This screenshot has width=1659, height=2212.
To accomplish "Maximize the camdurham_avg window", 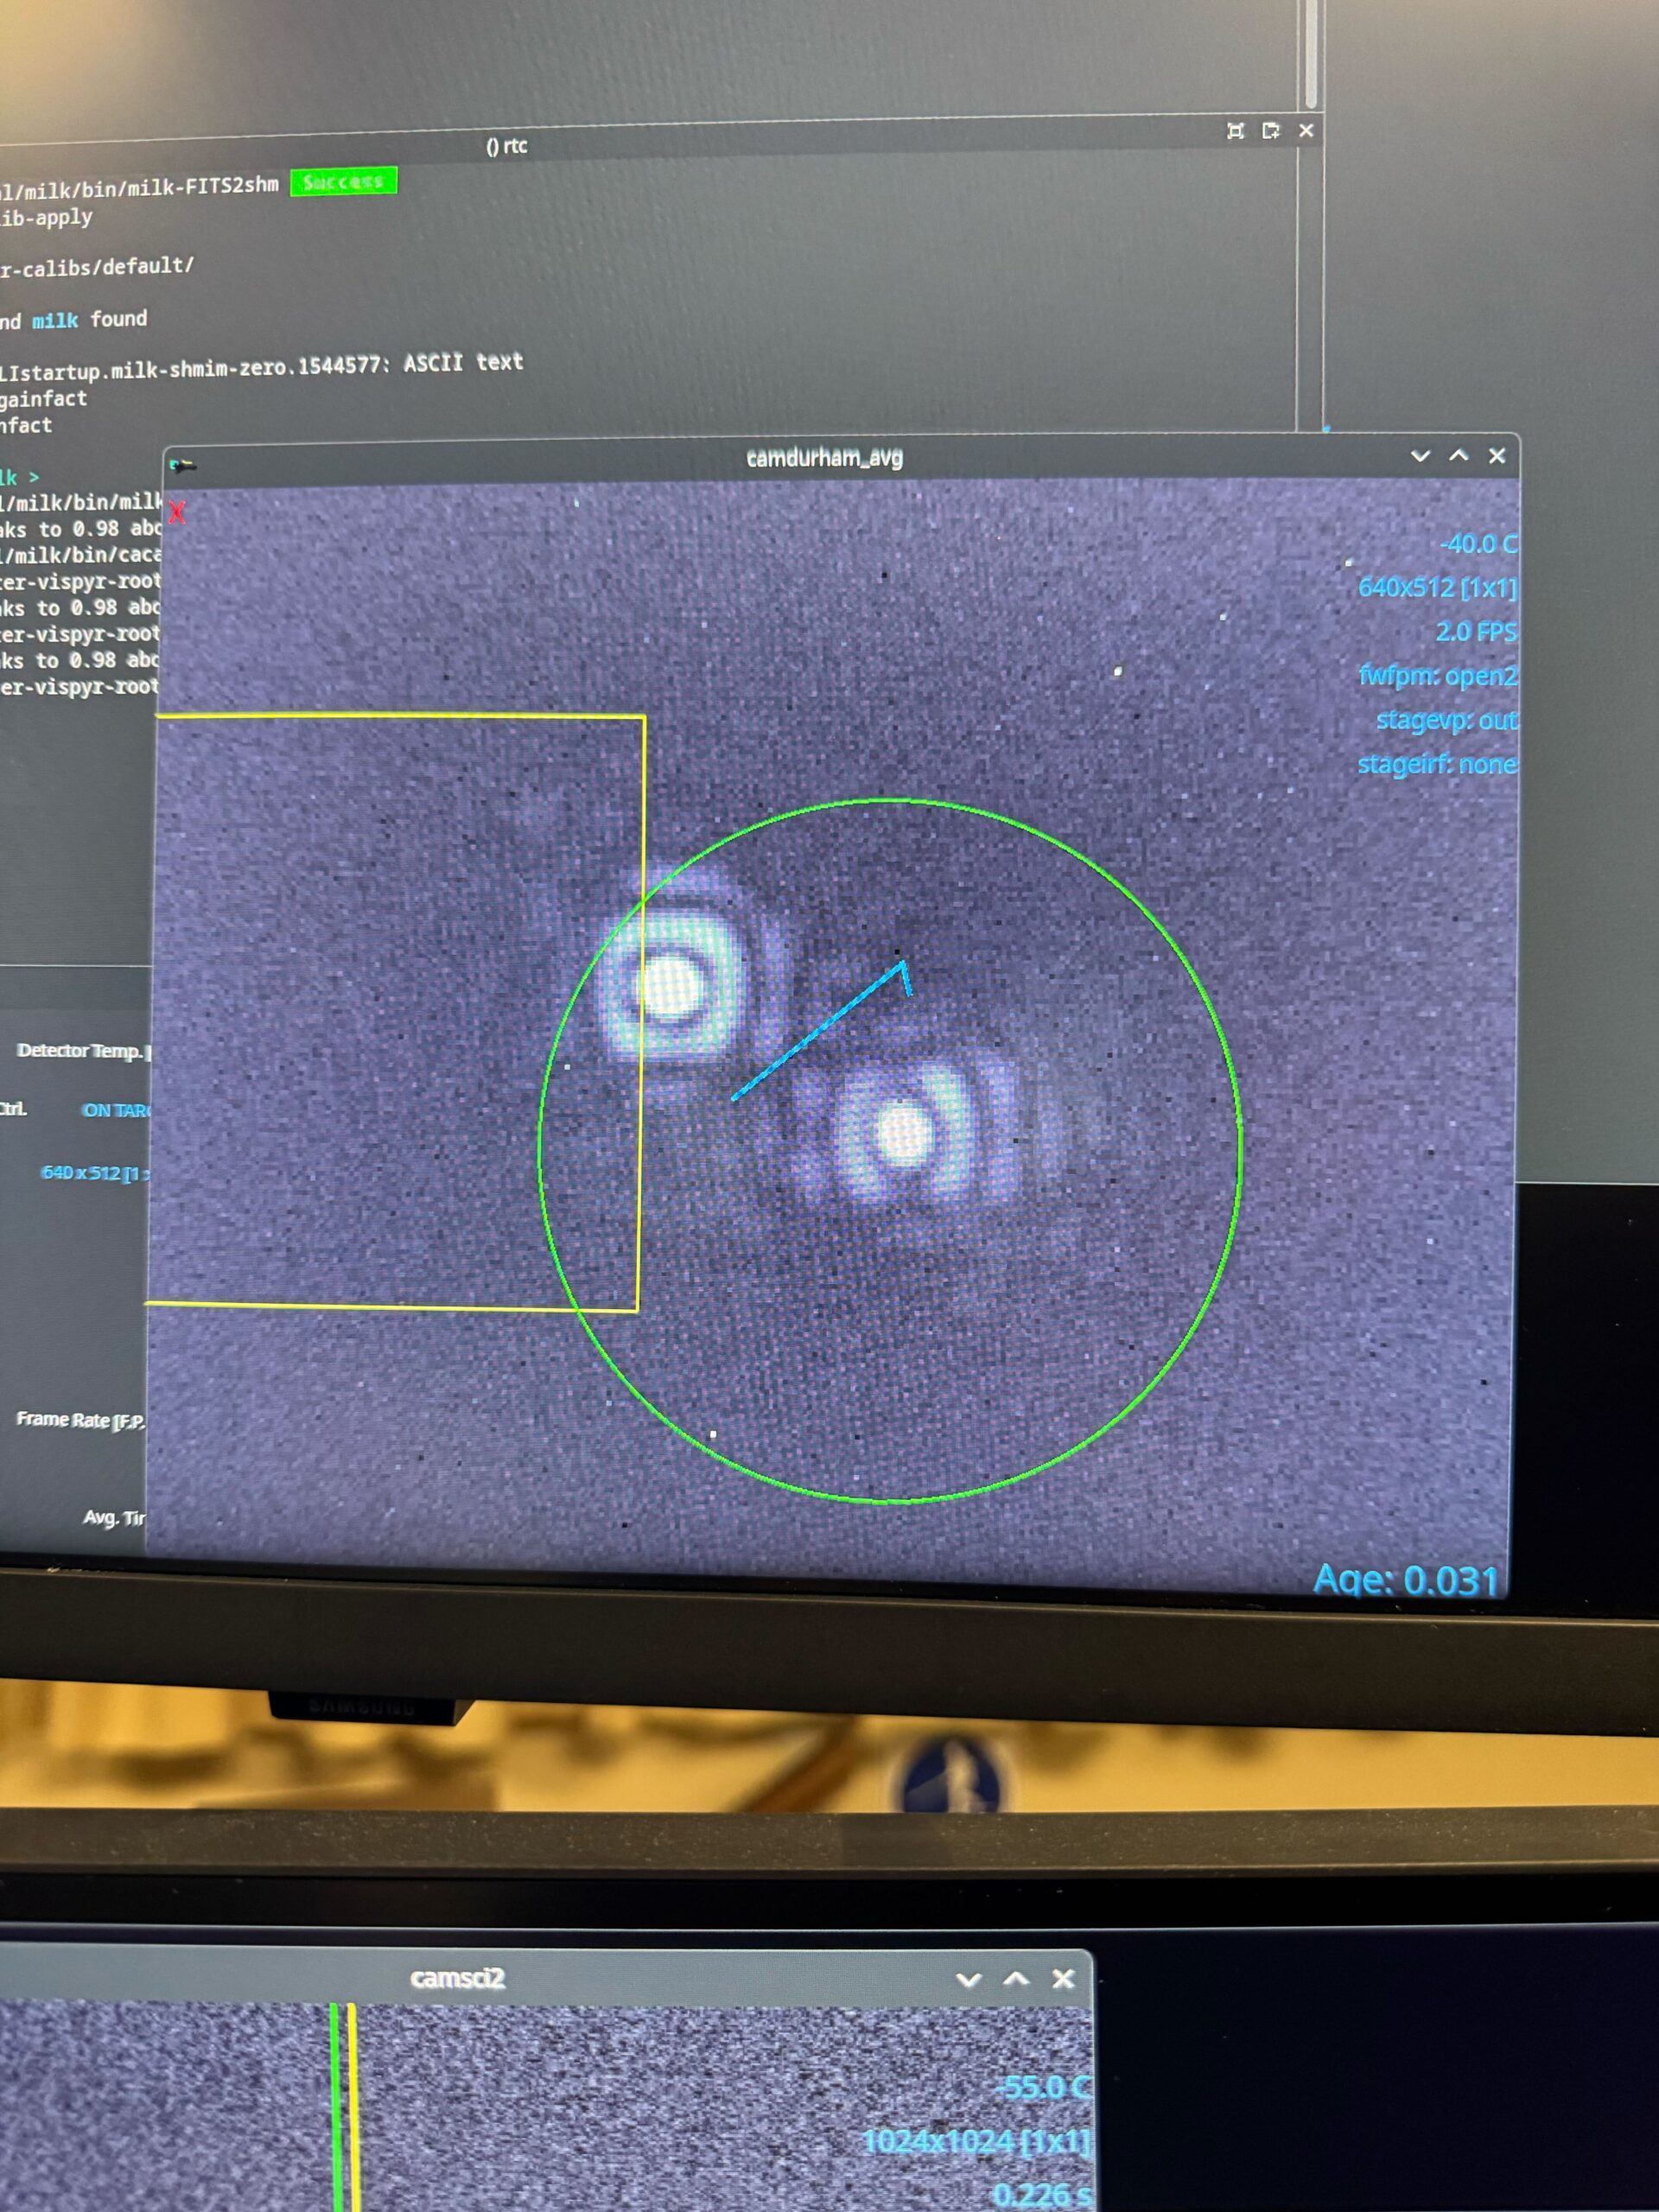I will pos(1459,455).
